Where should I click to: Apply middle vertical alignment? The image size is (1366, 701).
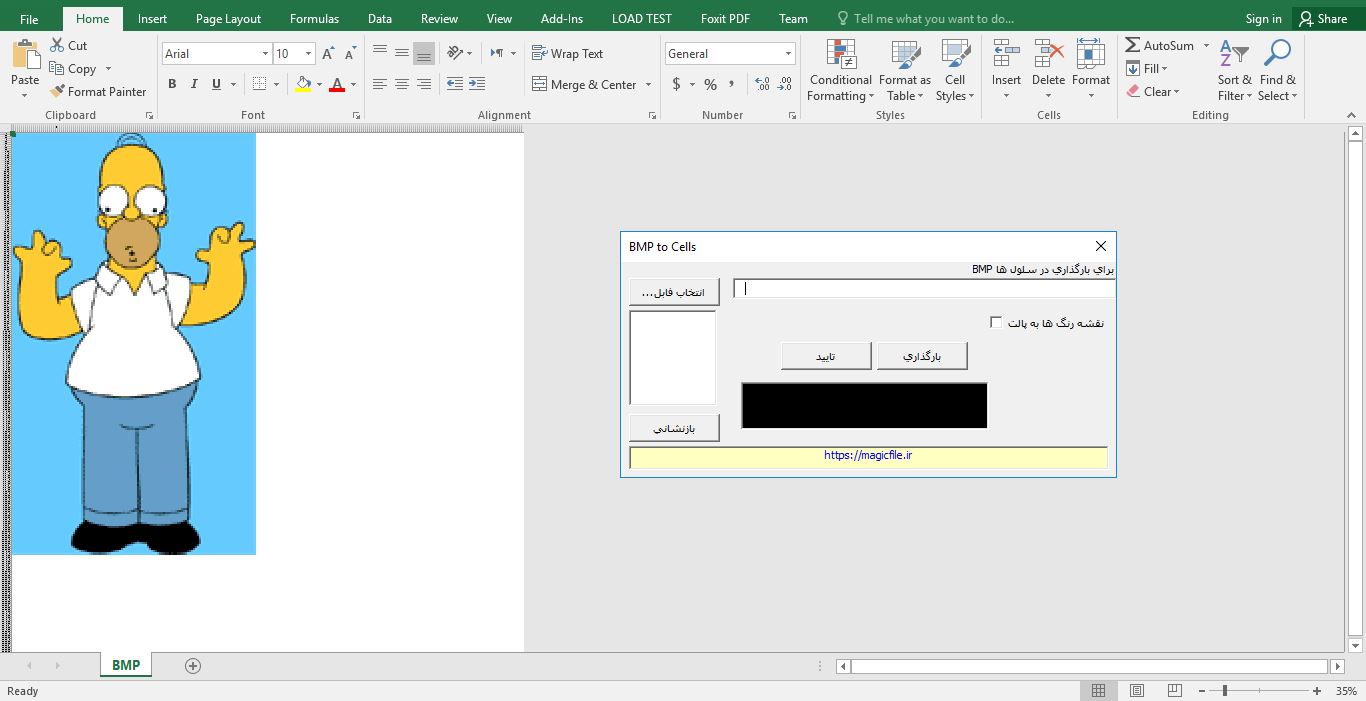coord(402,53)
